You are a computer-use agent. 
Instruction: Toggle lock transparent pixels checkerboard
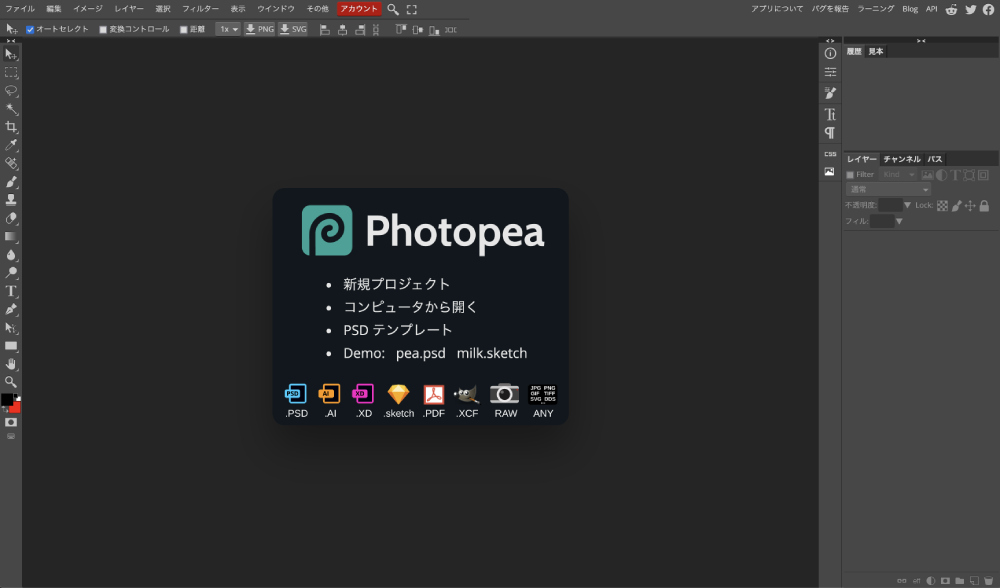(942, 205)
